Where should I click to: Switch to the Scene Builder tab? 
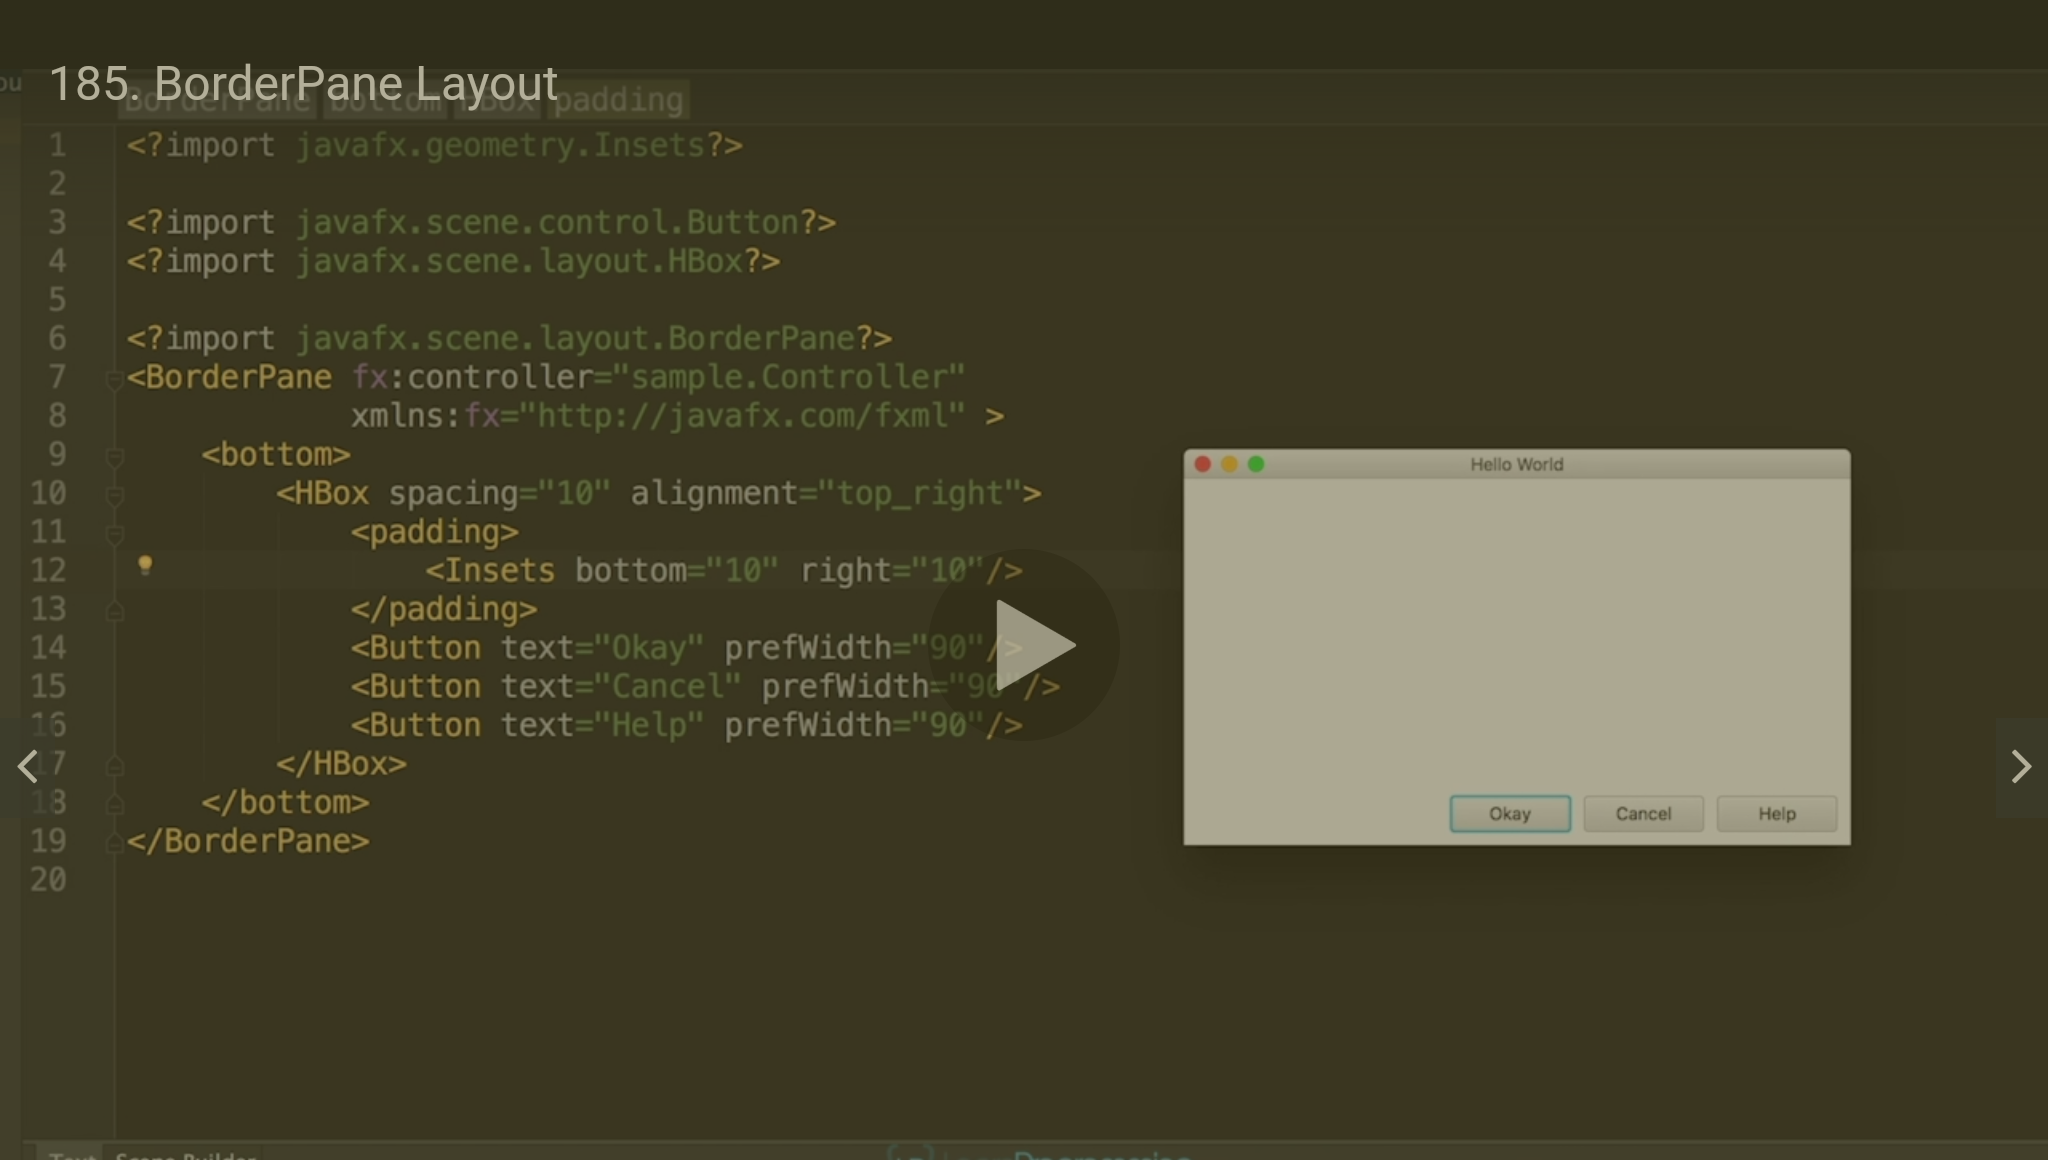point(186,1154)
